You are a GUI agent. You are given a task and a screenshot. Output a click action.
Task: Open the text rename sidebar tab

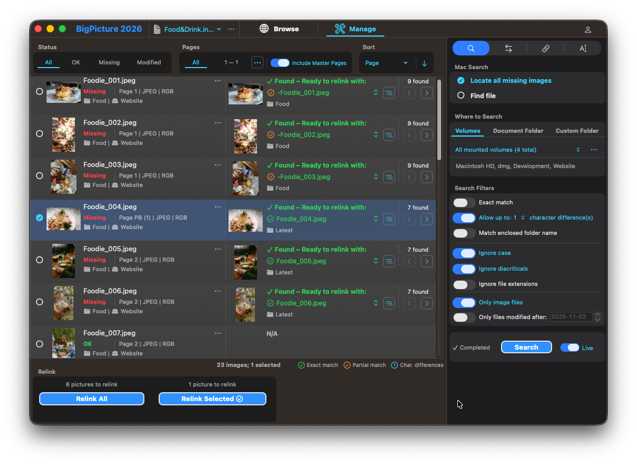tap(582, 48)
